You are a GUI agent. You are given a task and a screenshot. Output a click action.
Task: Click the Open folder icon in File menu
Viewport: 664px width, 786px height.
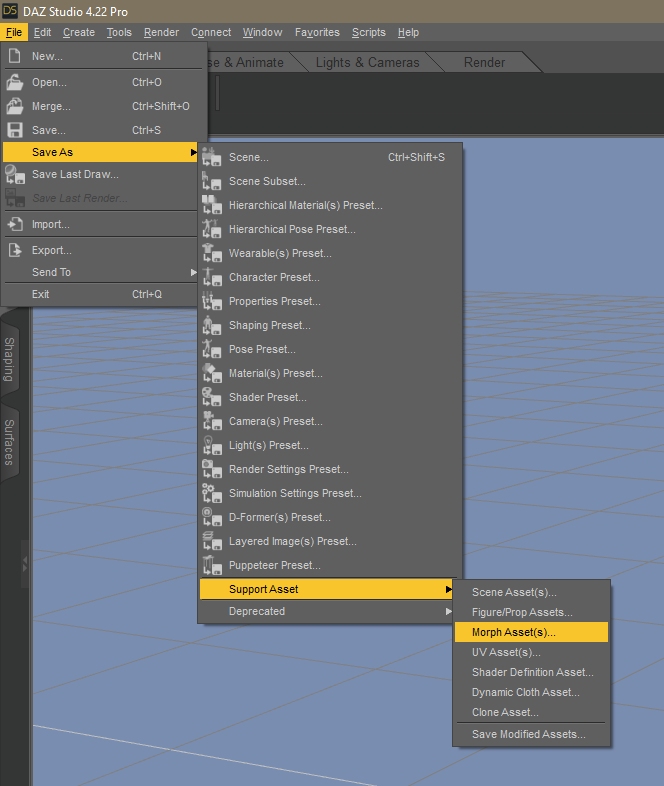(15, 82)
